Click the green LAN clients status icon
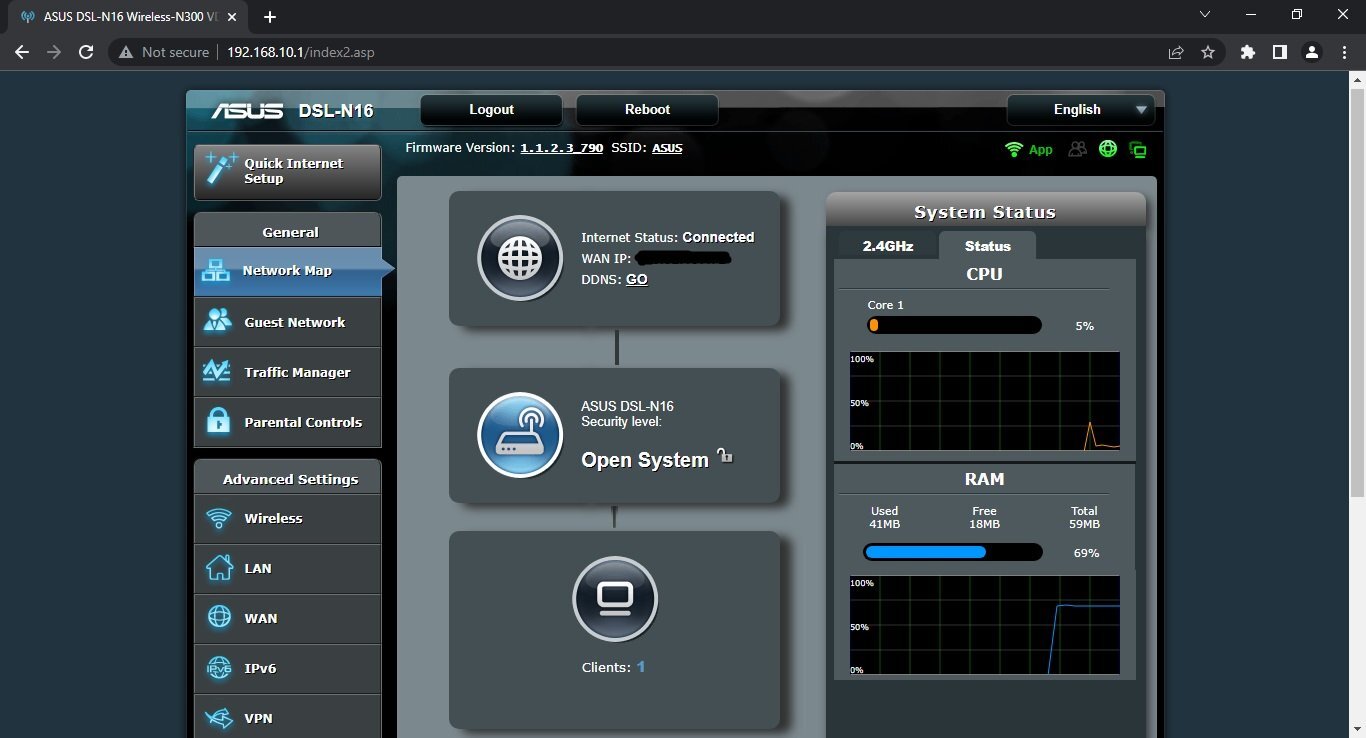Screen dimensions: 1366x738 pyautogui.click(x=1137, y=150)
